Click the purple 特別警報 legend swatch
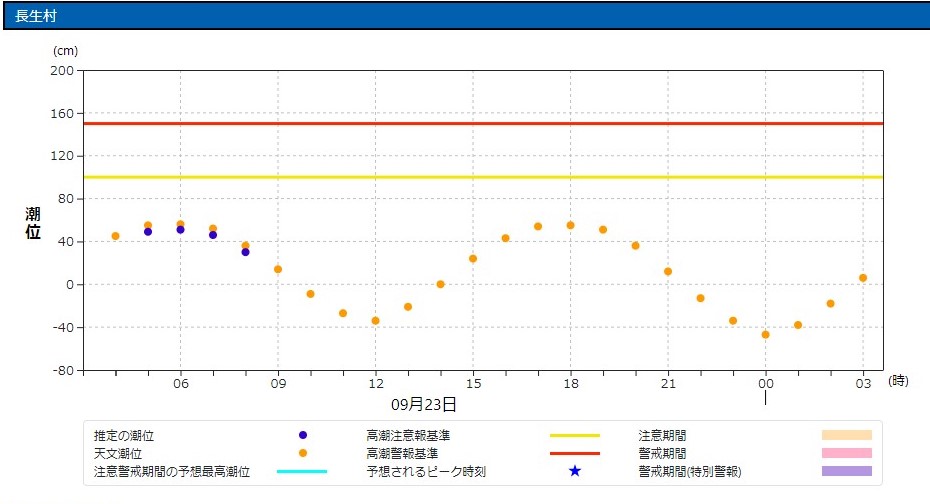Viewport: 930px width, 504px height. 847,471
